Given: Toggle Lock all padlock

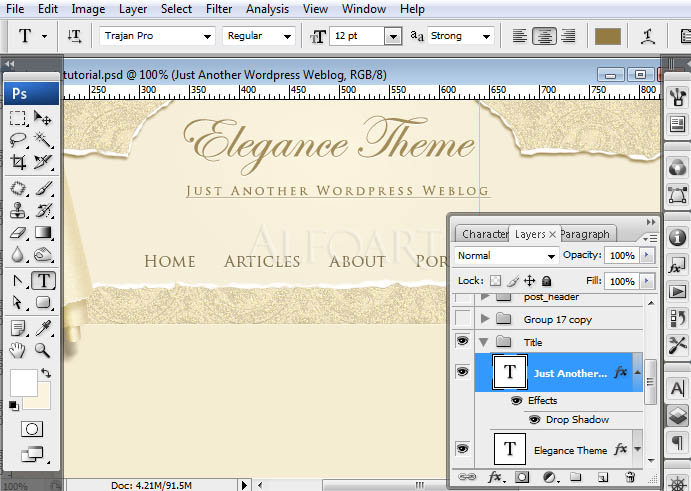Looking at the screenshot, I should (546, 281).
